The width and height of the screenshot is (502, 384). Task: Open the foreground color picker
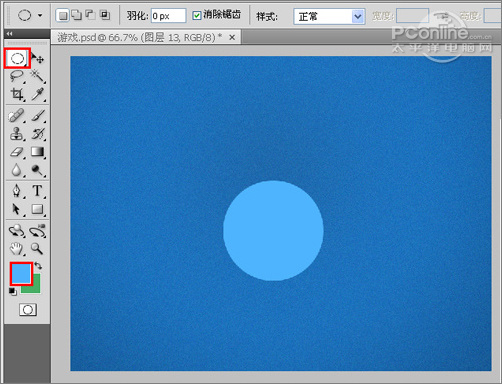(x=21, y=274)
